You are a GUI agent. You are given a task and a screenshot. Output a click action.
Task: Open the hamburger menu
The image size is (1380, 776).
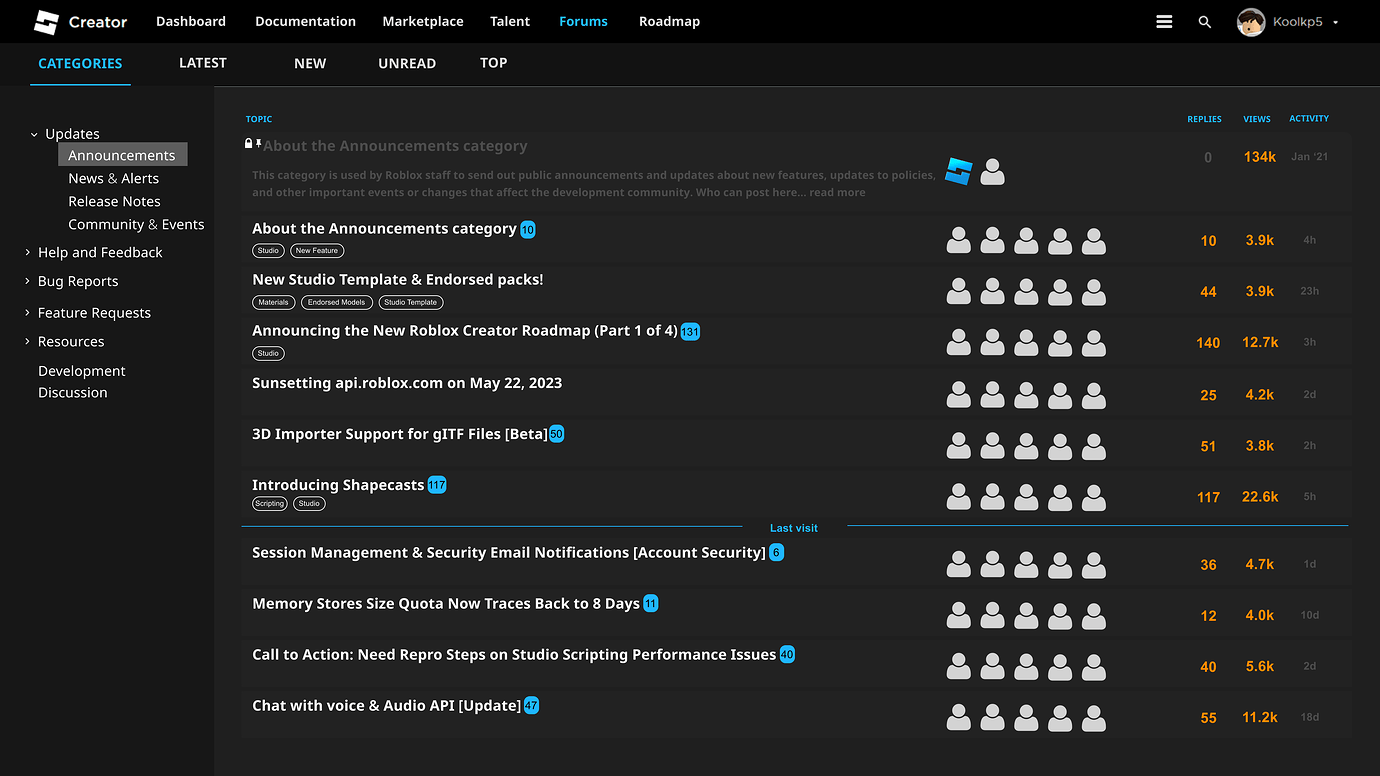[x=1163, y=21]
